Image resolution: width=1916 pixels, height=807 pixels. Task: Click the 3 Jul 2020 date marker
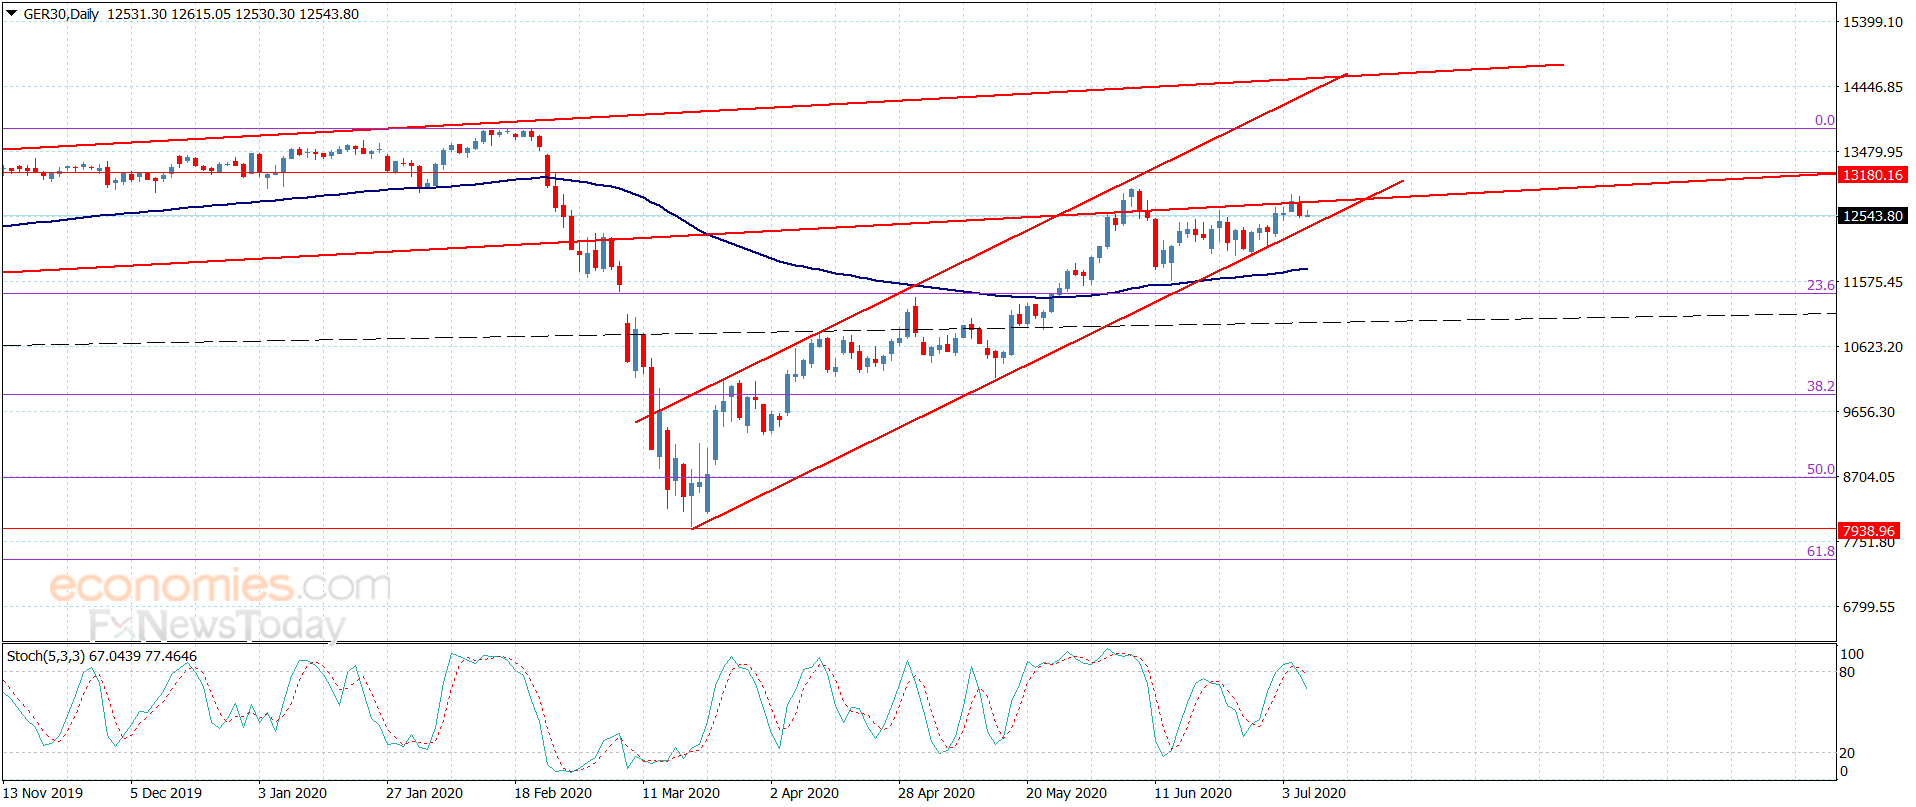[1314, 793]
